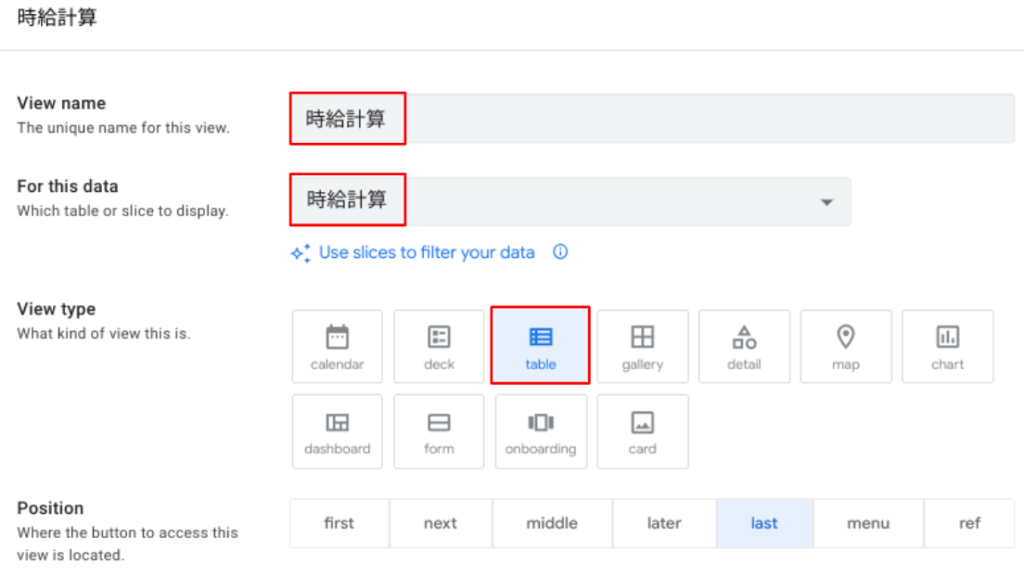The height and width of the screenshot is (576, 1024).
Task: Select the deck view type
Action: (x=439, y=346)
